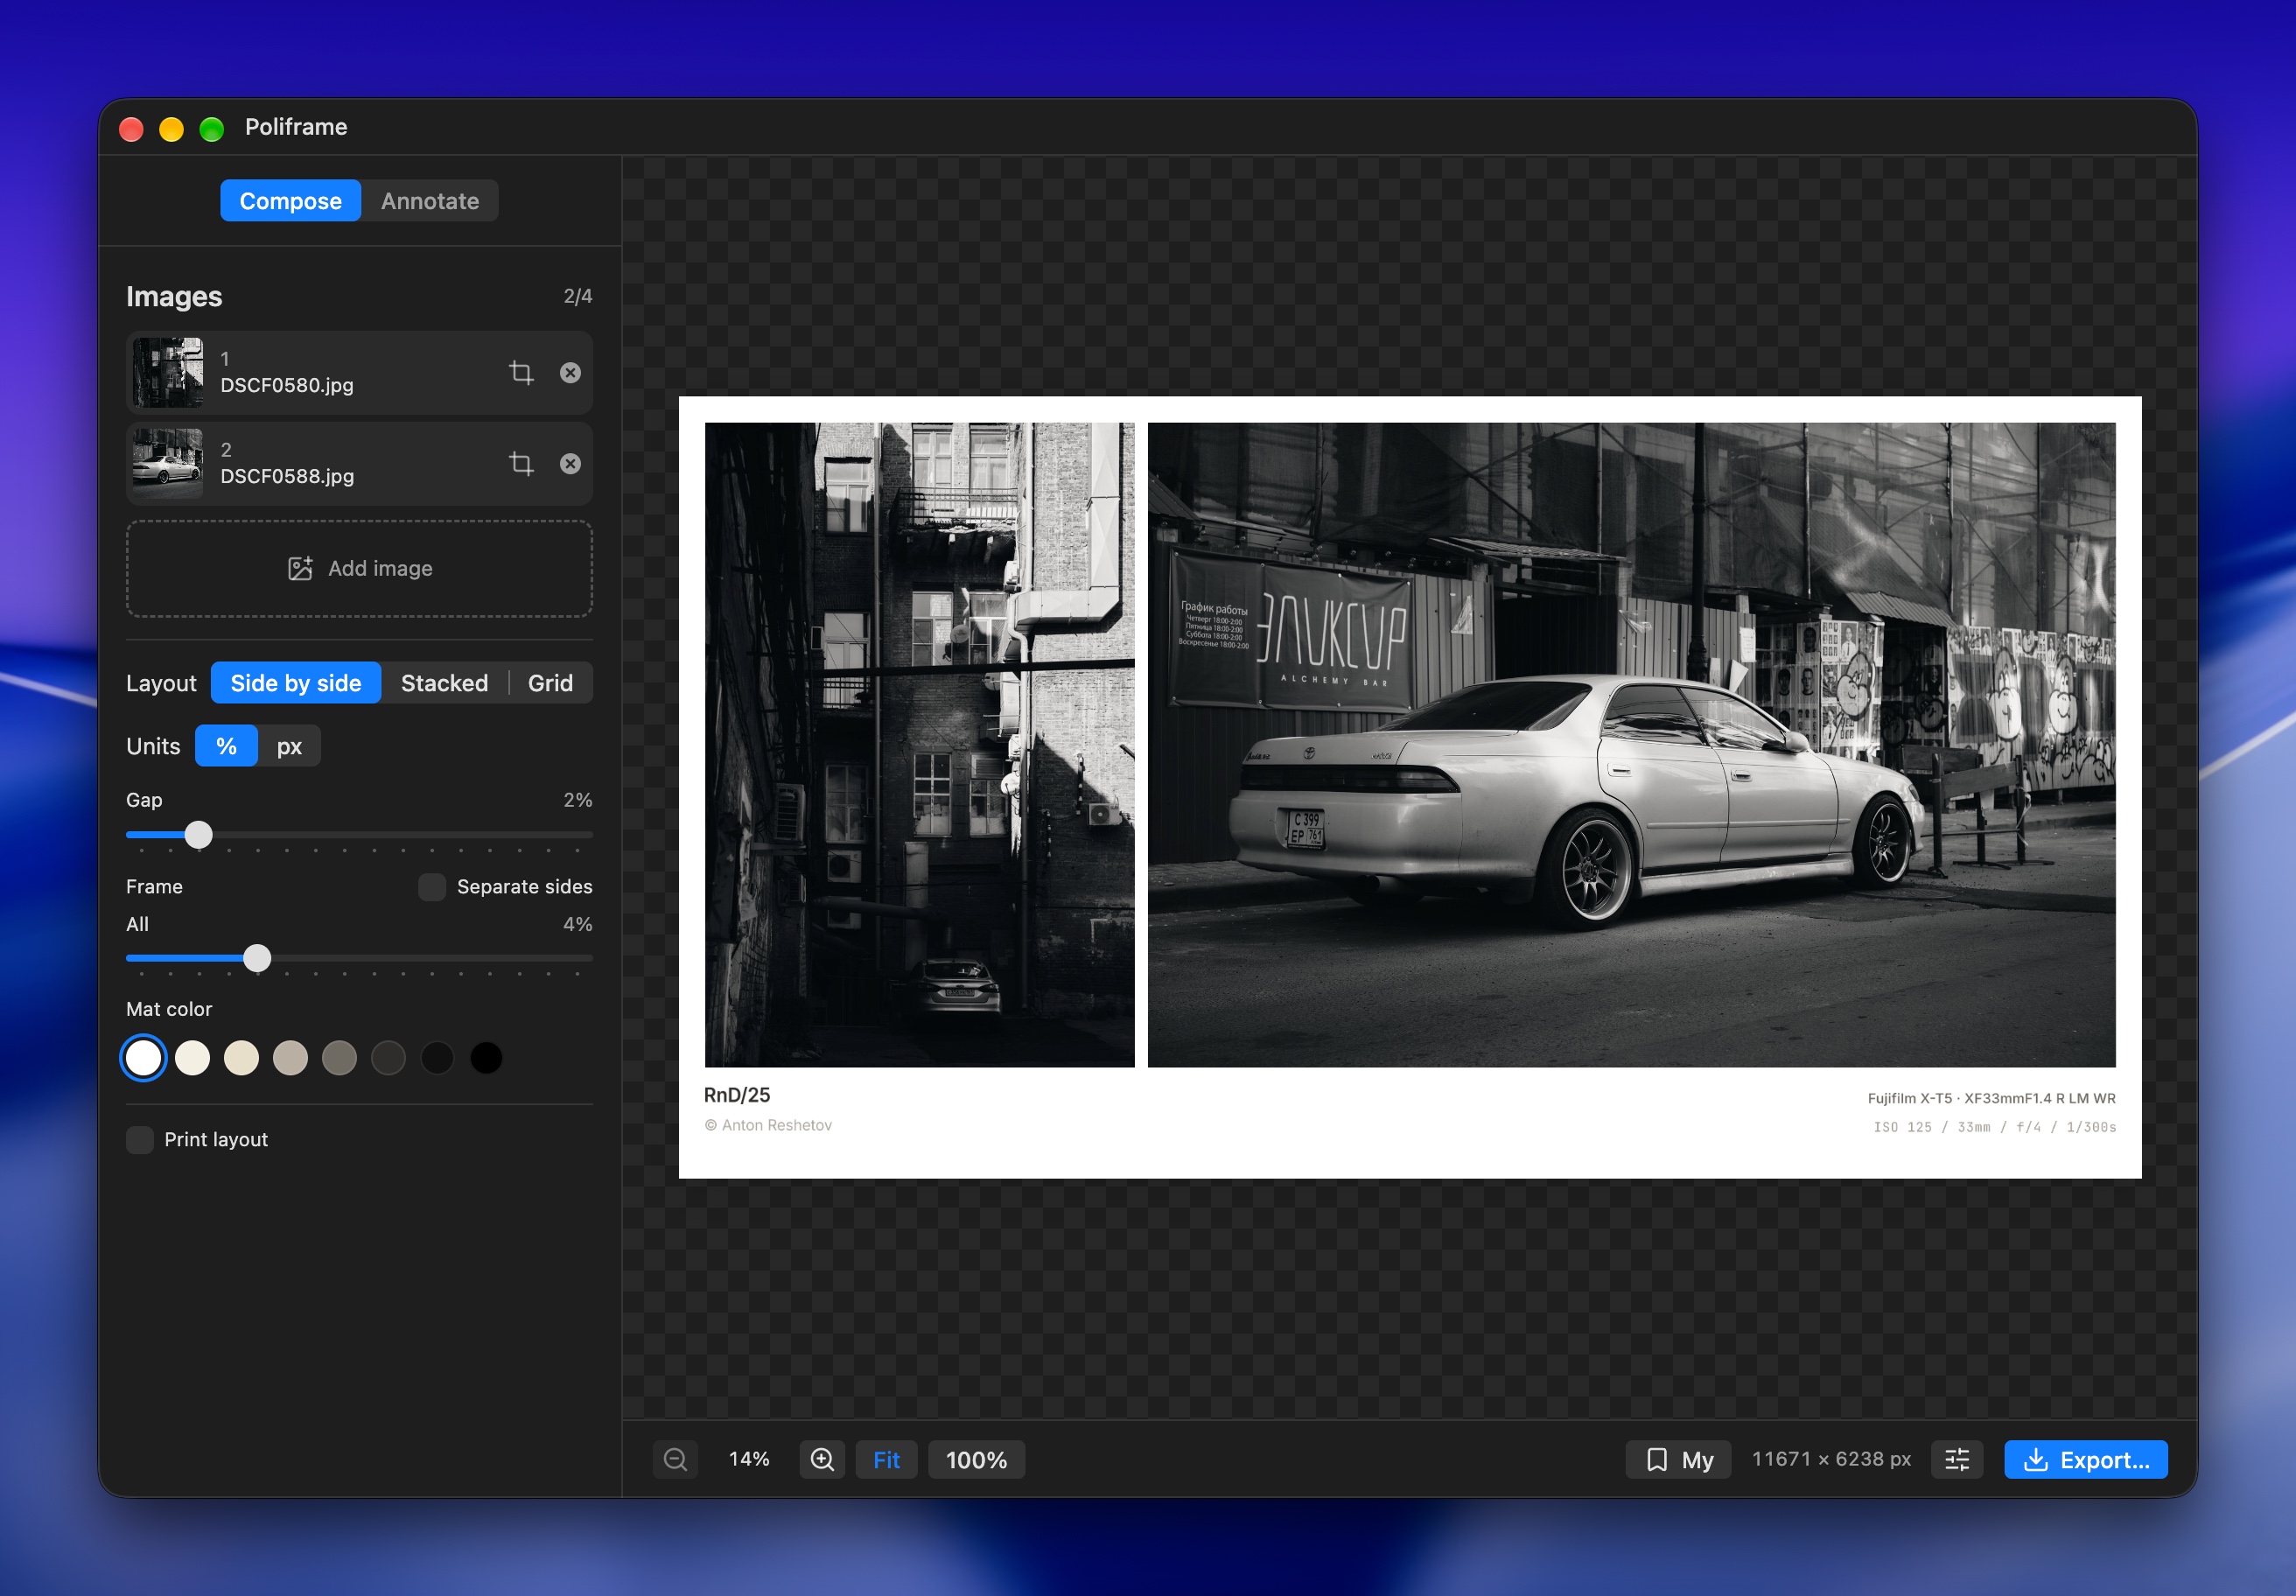Select the pure black mat color swatch
Screen dimensions: 2296x1596
[x=487, y=1058]
